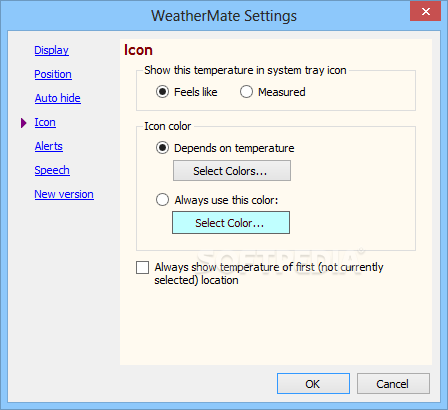Close the WeatherMate Settings window
Screen dimensions: 448x410
click(x=425, y=12)
